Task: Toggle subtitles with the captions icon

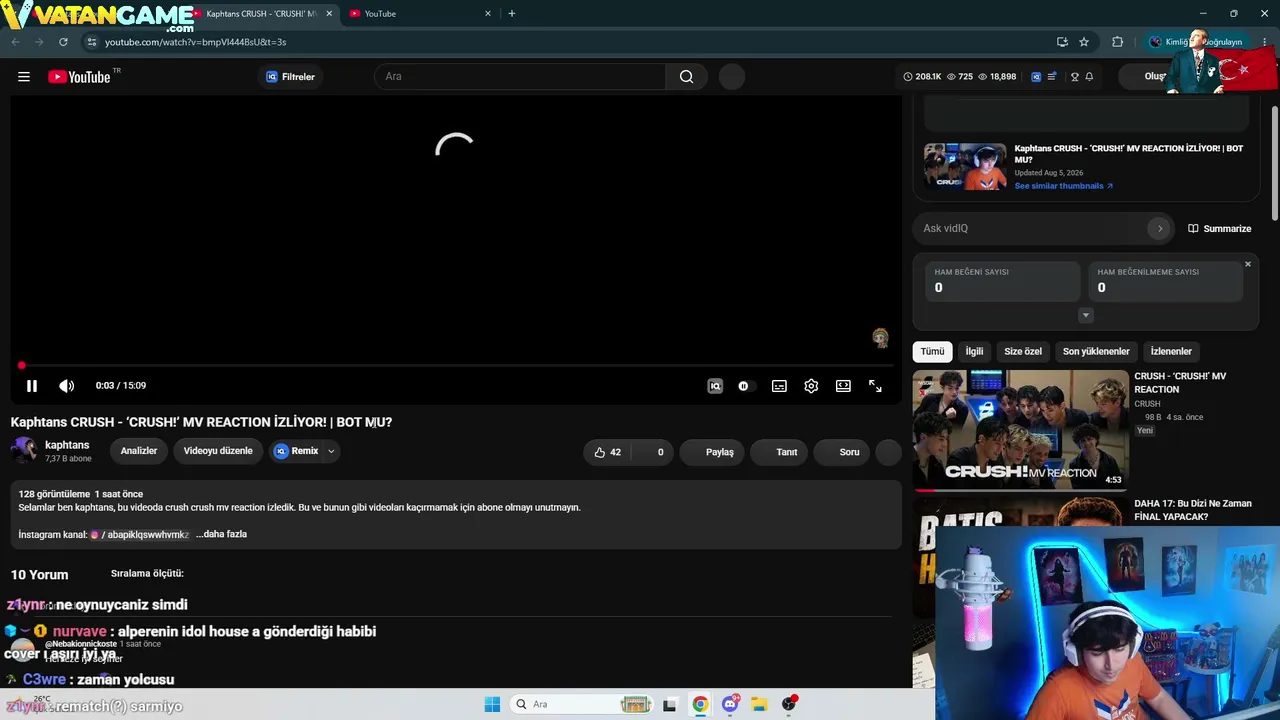Action: point(779,386)
